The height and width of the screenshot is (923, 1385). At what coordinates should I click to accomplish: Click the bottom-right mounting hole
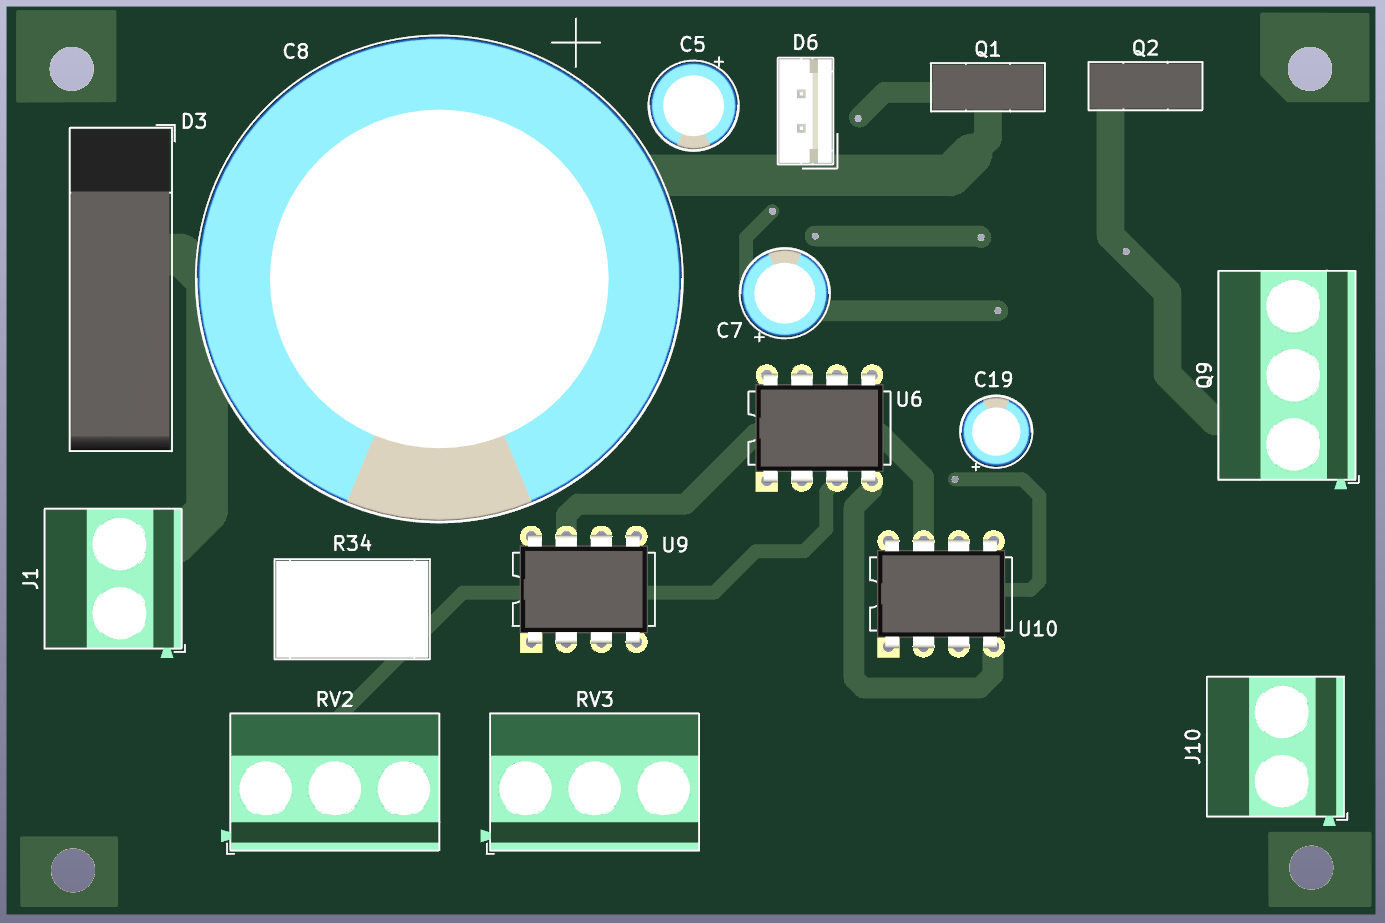click(x=1311, y=867)
